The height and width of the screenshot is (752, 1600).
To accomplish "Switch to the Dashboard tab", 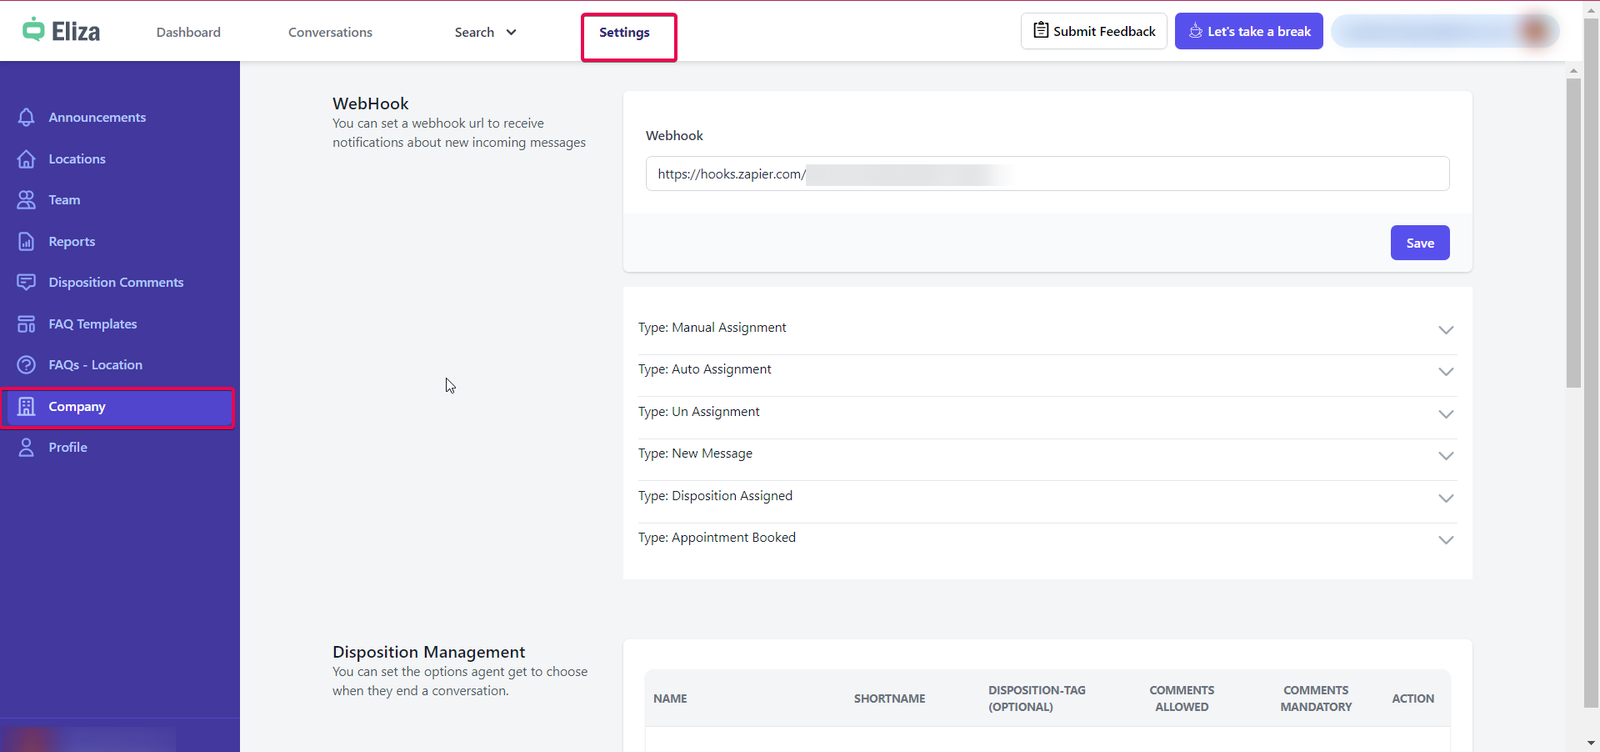I will 188,32.
